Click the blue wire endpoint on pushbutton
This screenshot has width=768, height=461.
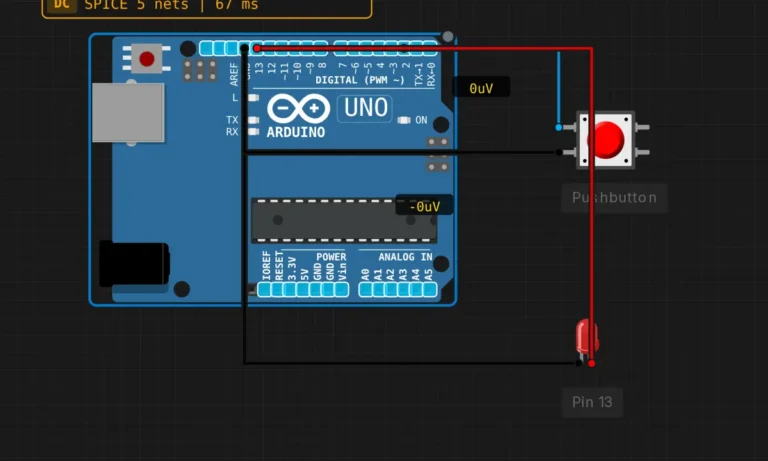558,127
